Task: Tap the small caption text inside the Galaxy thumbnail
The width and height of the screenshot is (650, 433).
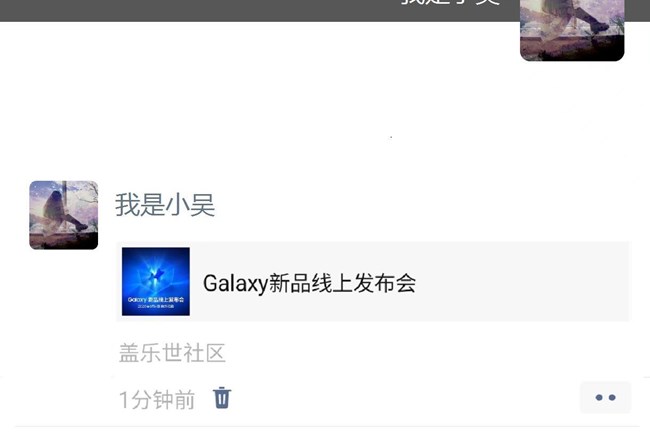Action: [156, 302]
